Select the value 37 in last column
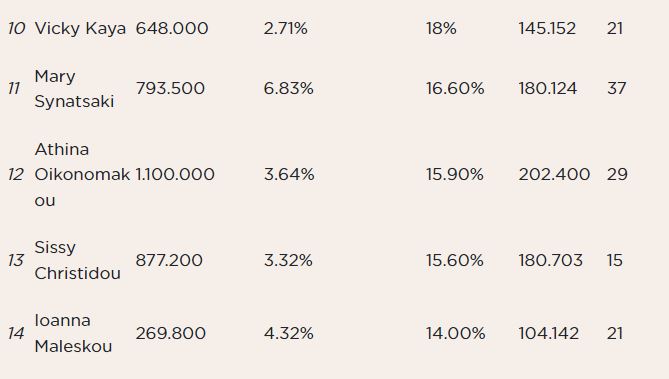The image size is (669, 379). [617, 89]
